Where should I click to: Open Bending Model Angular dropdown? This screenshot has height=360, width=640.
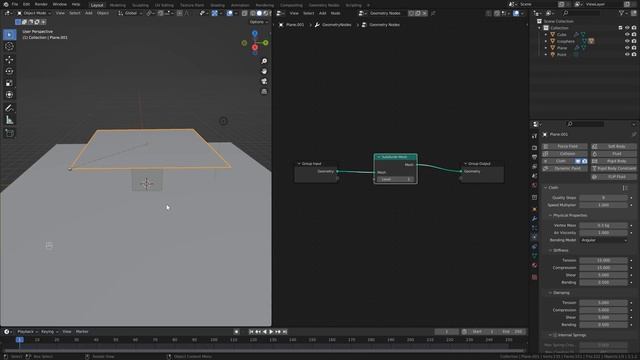point(603,240)
